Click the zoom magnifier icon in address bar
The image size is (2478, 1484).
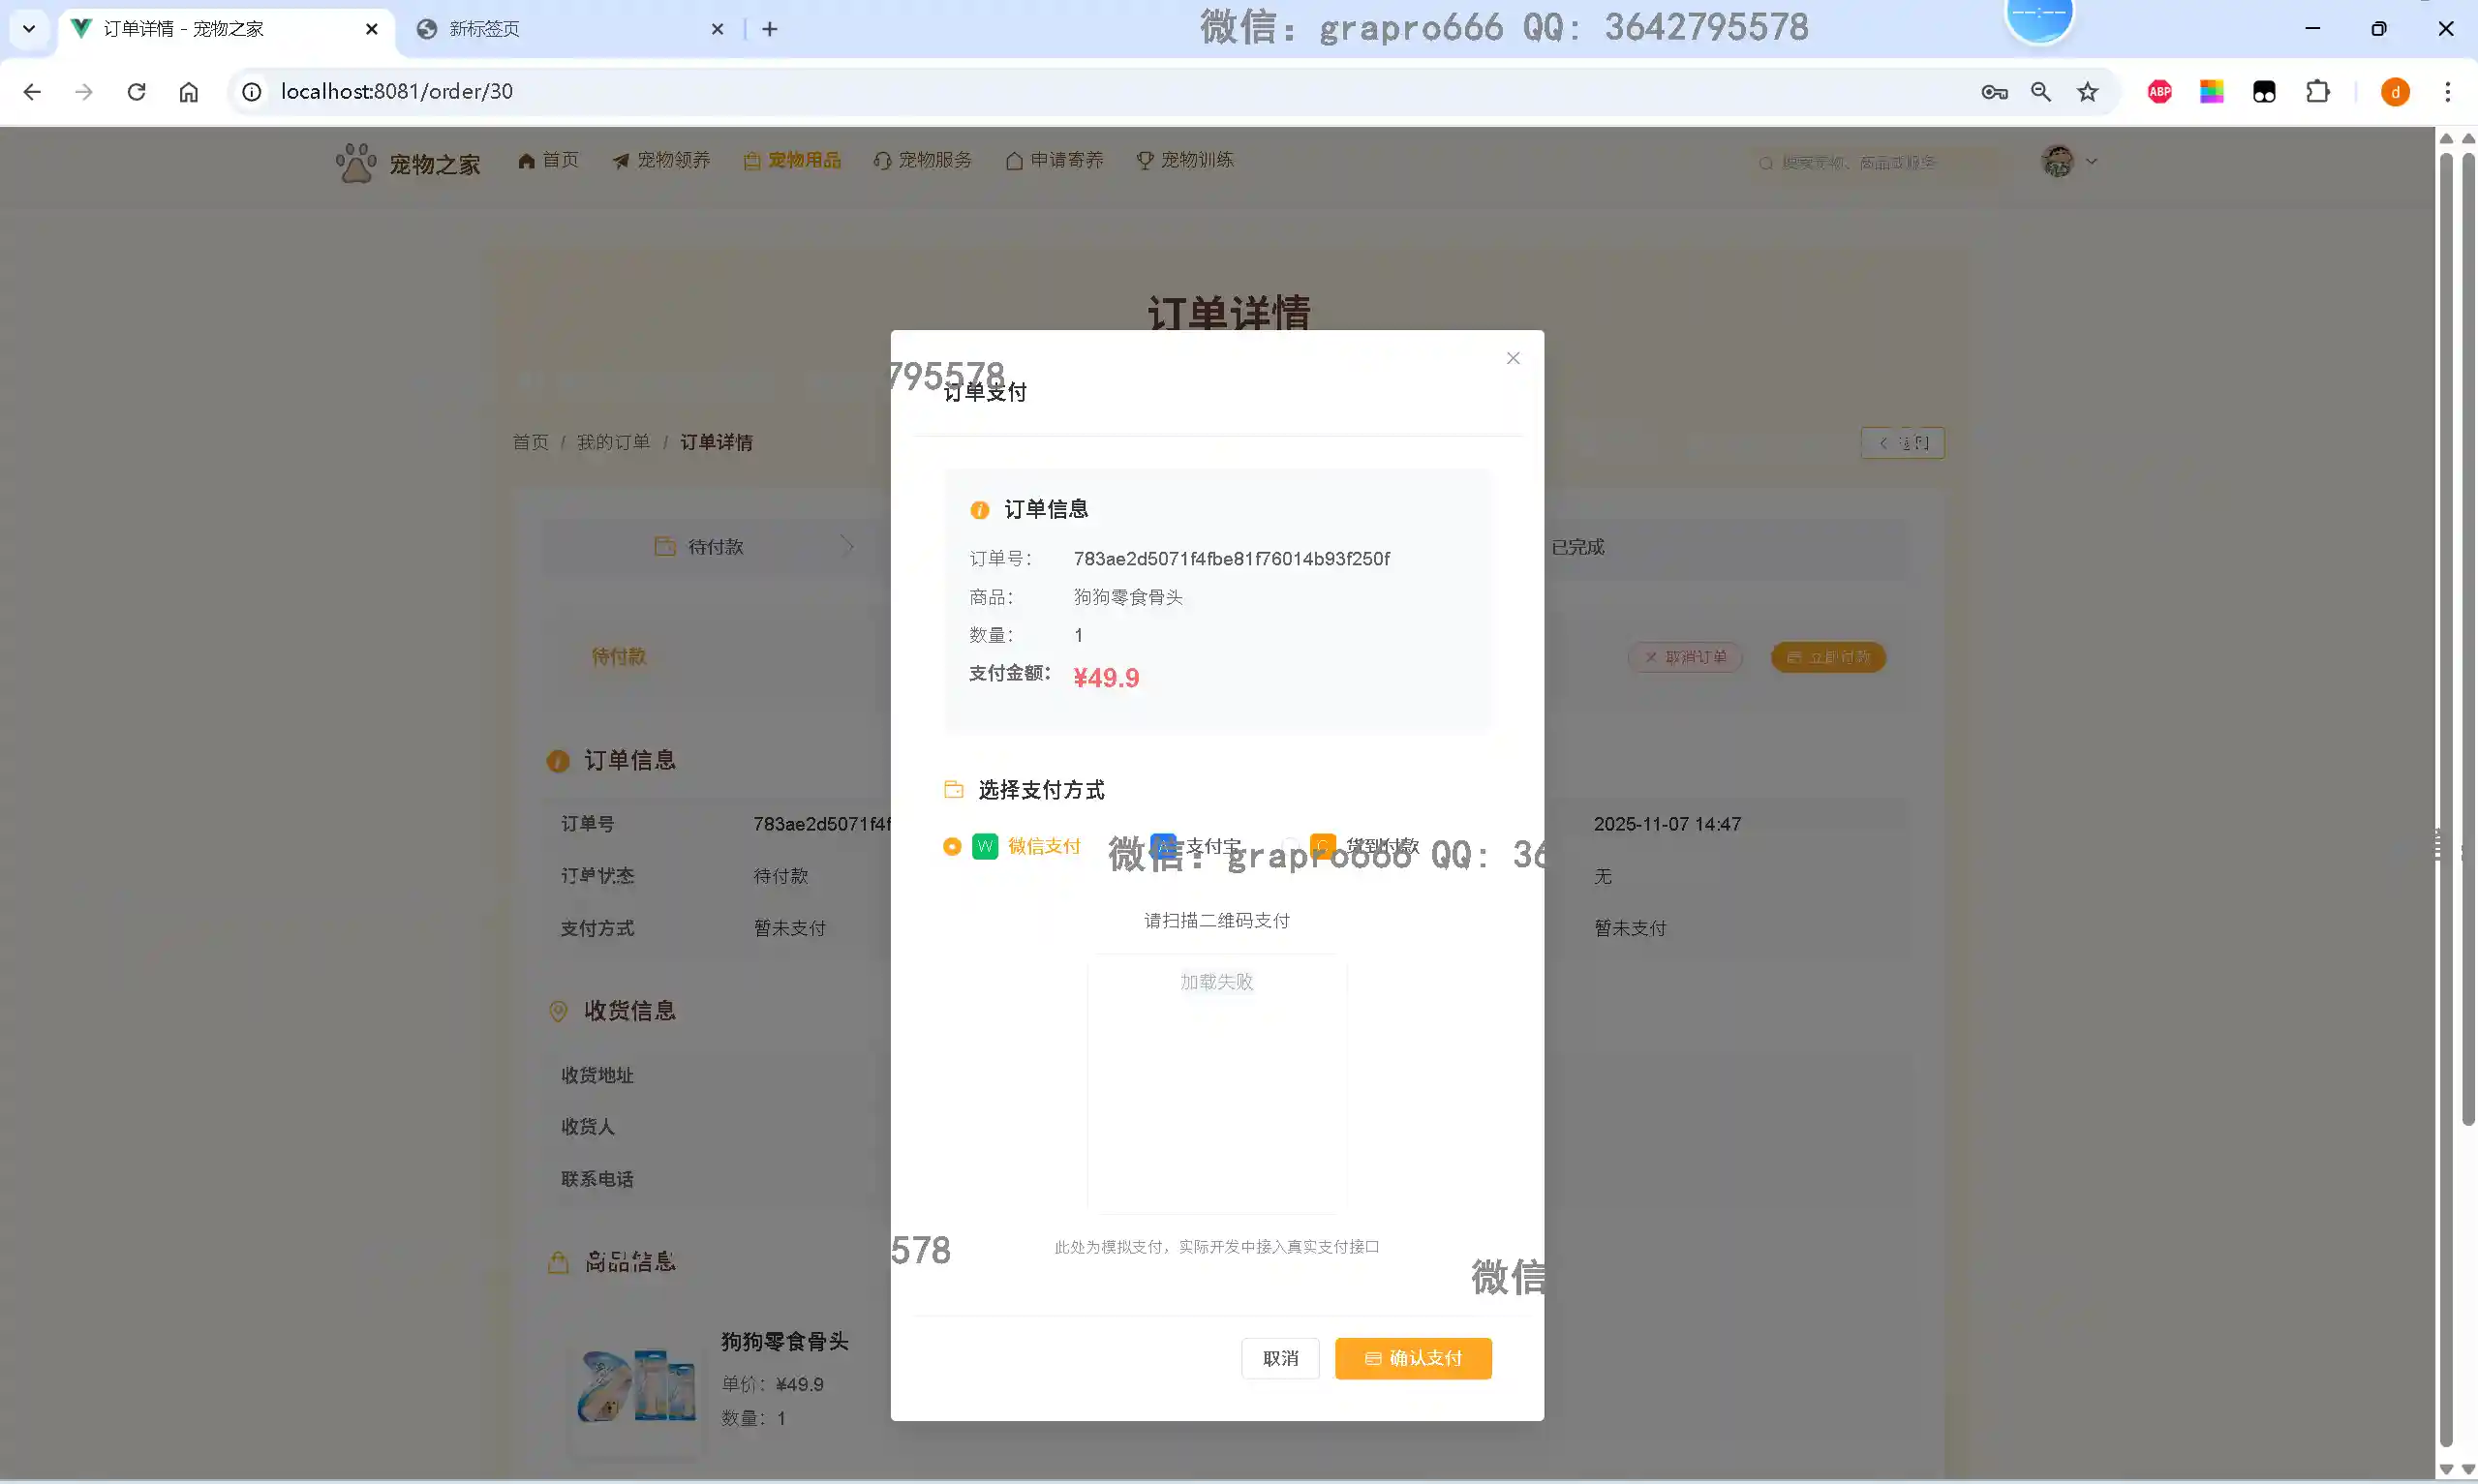pos(2040,92)
